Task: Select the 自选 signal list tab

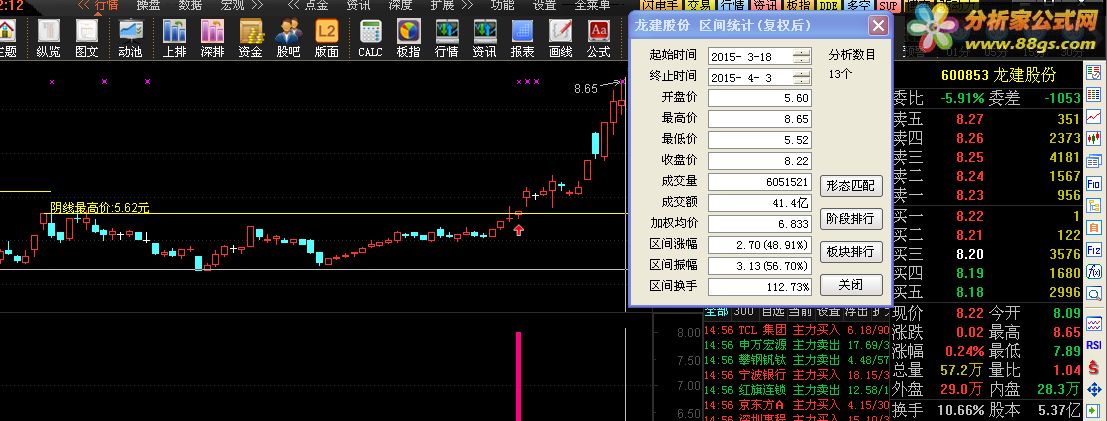Action: tap(771, 311)
